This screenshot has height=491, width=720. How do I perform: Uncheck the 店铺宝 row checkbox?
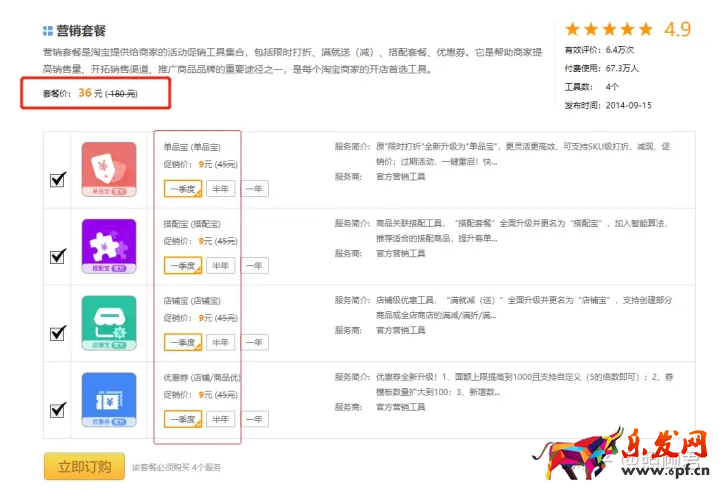(x=58, y=333)
